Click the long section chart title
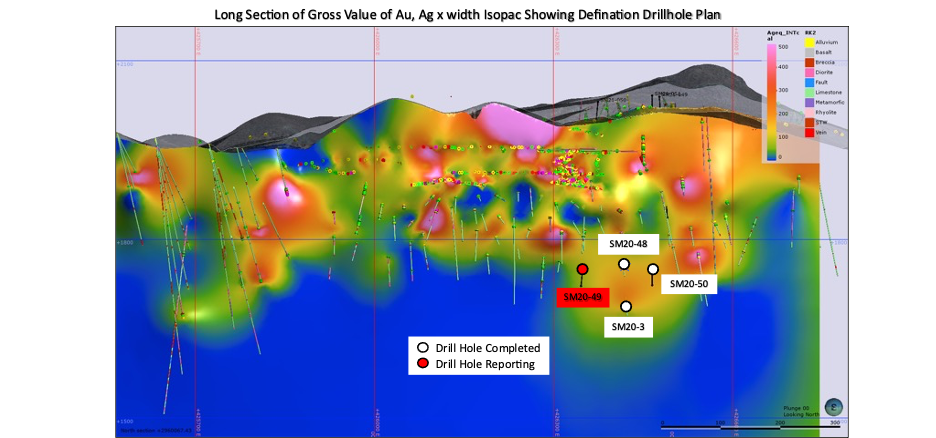 467,14
